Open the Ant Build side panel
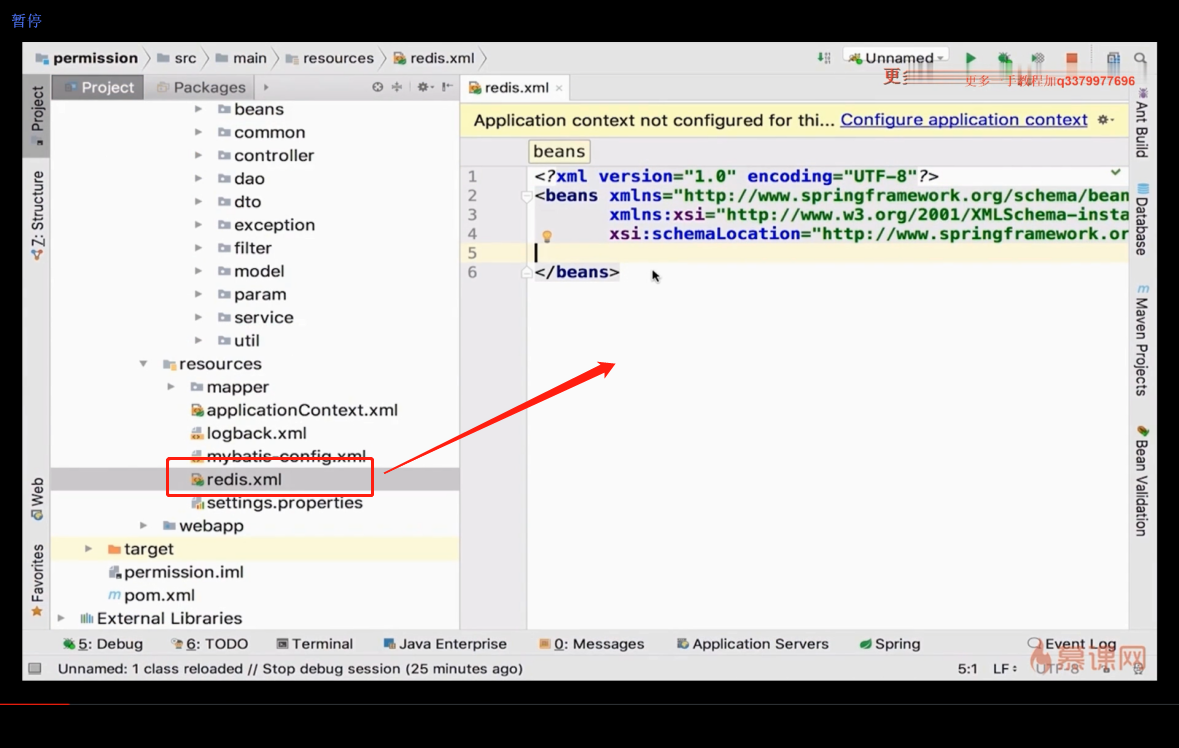Image resolution: width=1179 pixels, height=748 pixels. click(x=1142, y=123)
